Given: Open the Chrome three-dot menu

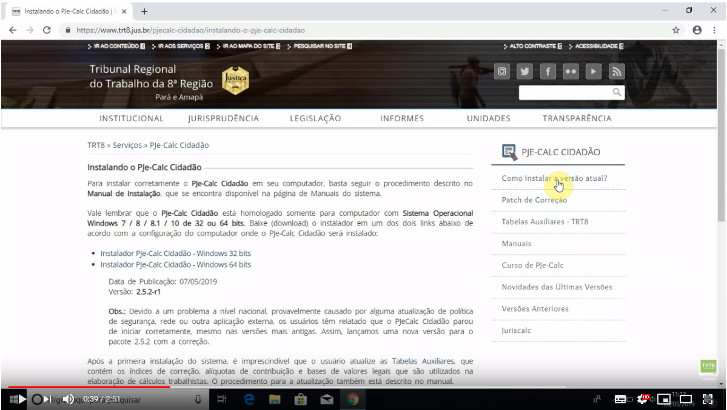Looking at the screenshot, I should click(x=714, y=30).
